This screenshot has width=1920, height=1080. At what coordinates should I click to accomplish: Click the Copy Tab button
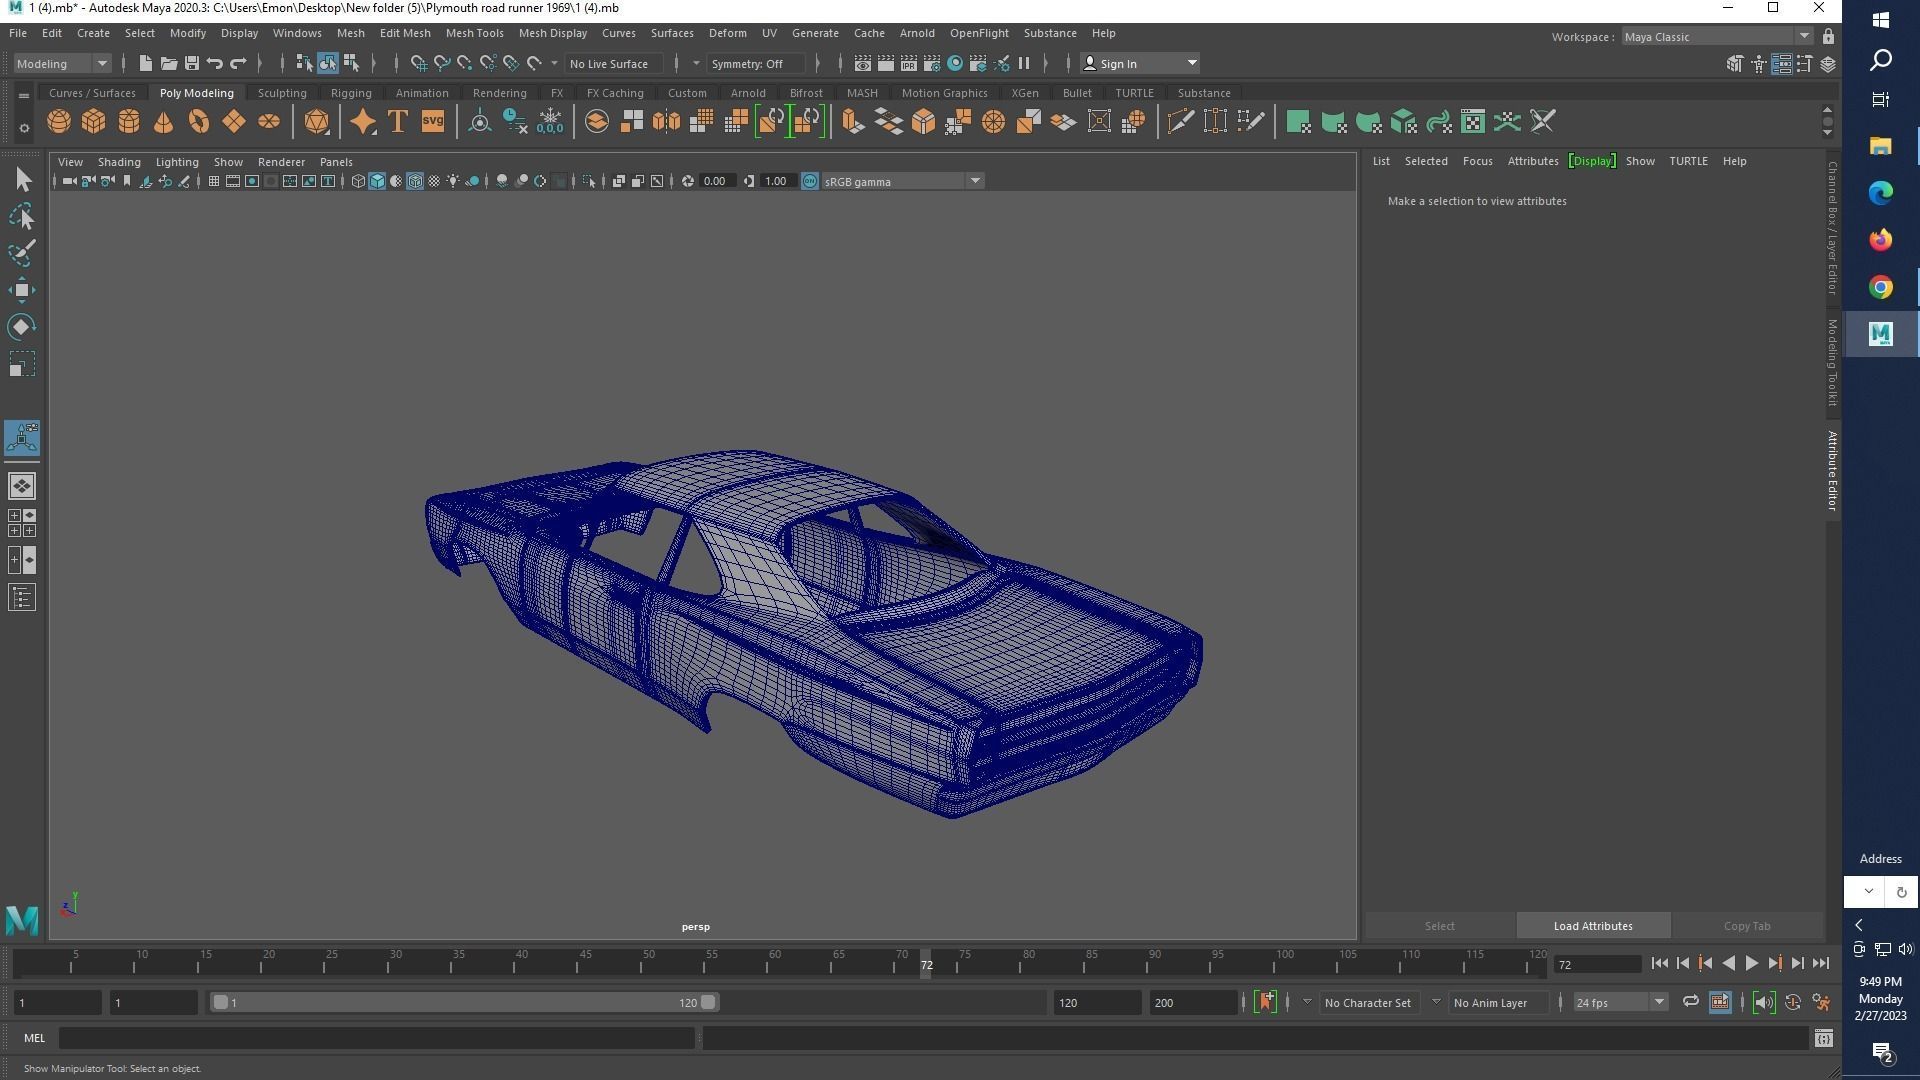(1747, 926)
